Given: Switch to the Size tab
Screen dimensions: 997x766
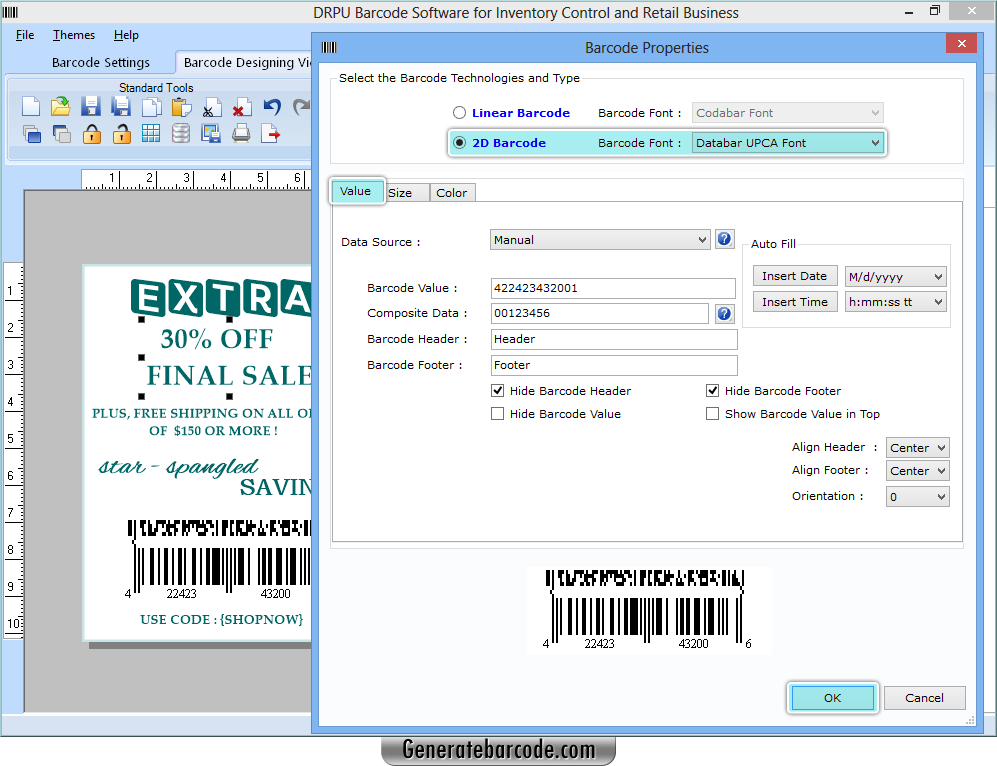Looking at the screenshot, I should 406,192.
